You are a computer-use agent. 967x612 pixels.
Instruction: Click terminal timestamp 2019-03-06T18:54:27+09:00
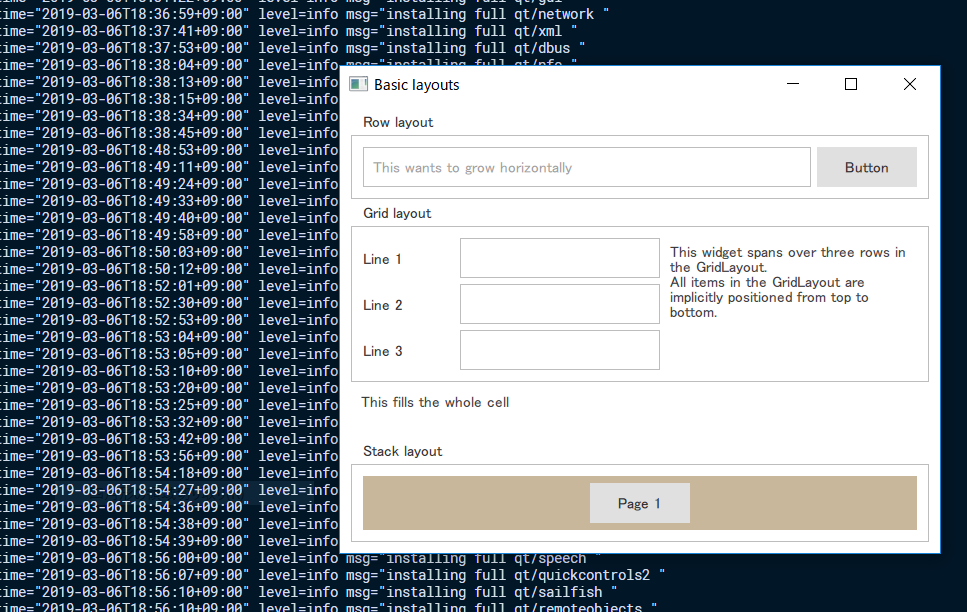142,490
